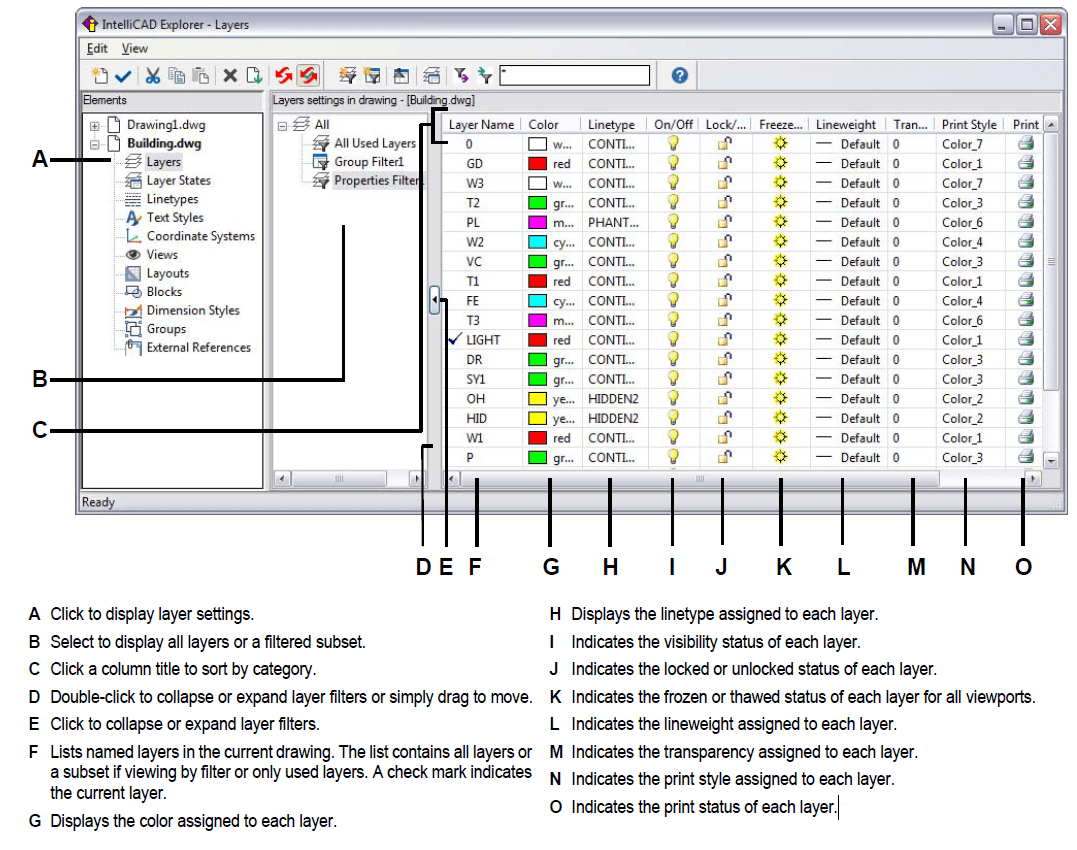1077x850 pixels.
Task: Select Group Filter1 in filter tree
Action: (369, 162)
